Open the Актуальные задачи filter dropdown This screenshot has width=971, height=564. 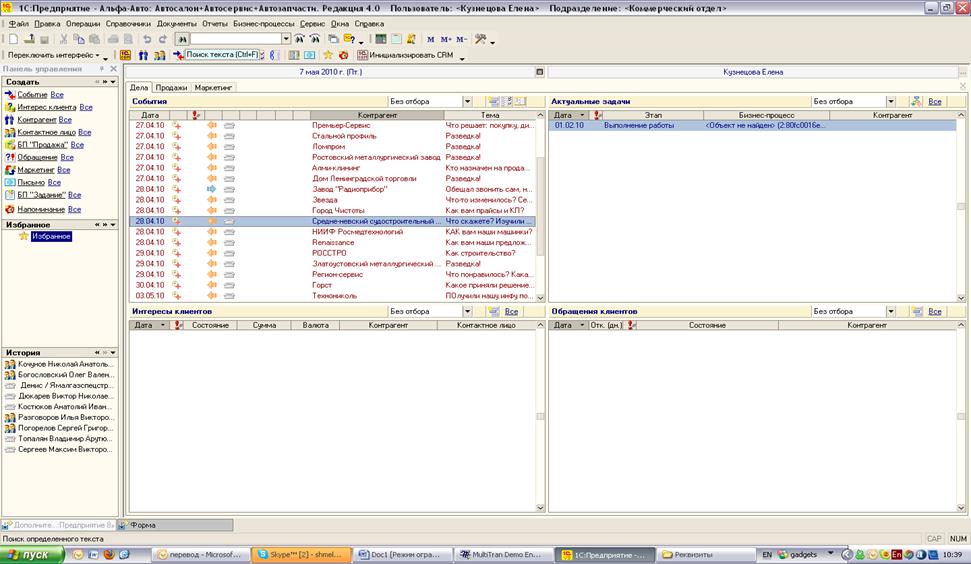pos(889,101)
